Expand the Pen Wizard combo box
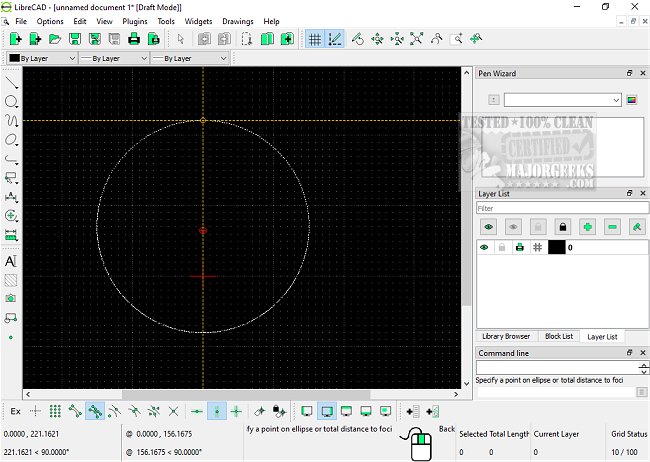The image size is (650, 462). (562, 100)
